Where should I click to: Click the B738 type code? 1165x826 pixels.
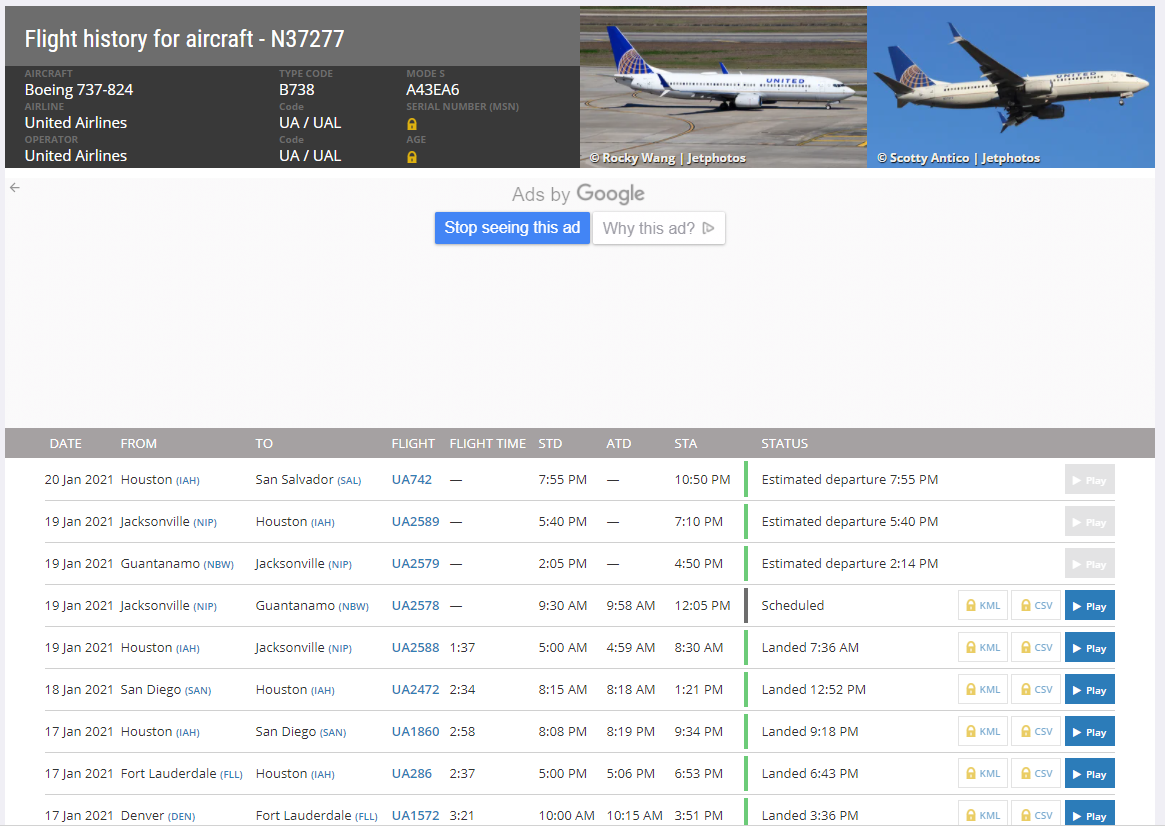pyautogui.click(x=296, y=90)
